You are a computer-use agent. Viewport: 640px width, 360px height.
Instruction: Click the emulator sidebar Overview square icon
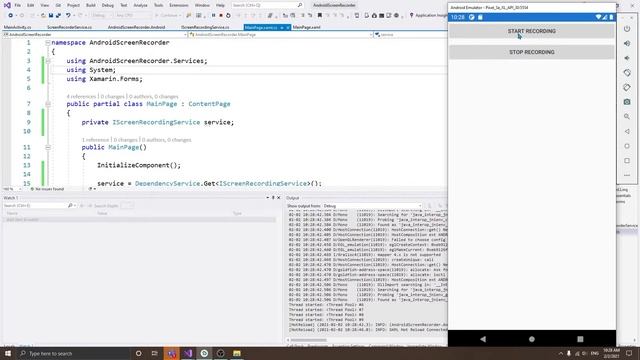(627, 161)
